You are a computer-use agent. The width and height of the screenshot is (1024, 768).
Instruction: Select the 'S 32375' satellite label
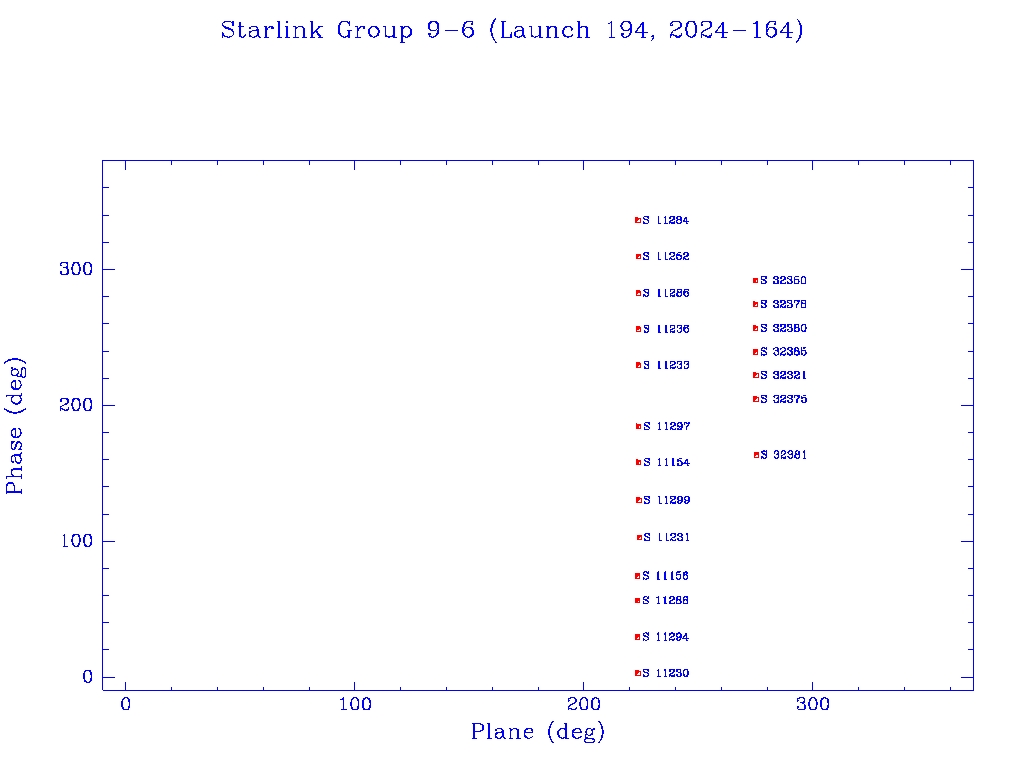pyautogui.click(x=784, y=399)
